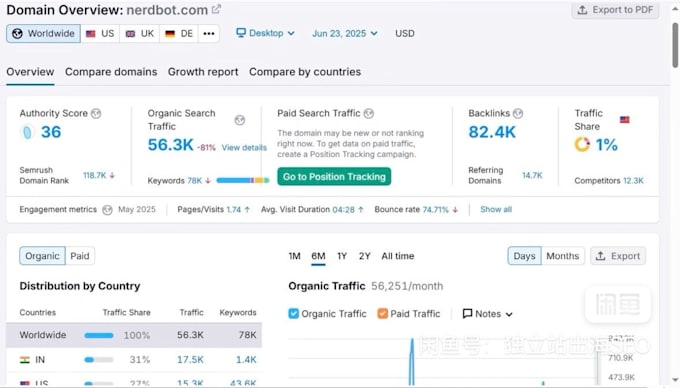Select the All time range

(x=398, y=256)
